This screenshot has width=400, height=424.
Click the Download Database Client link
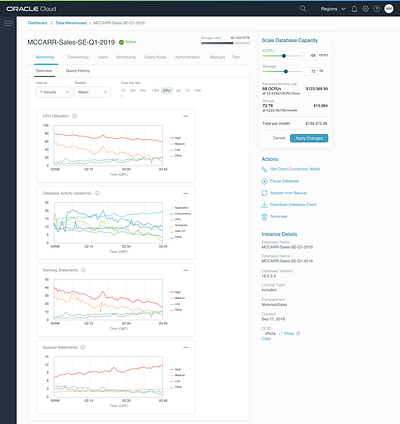pyautogui.click(x=293, y=205)
